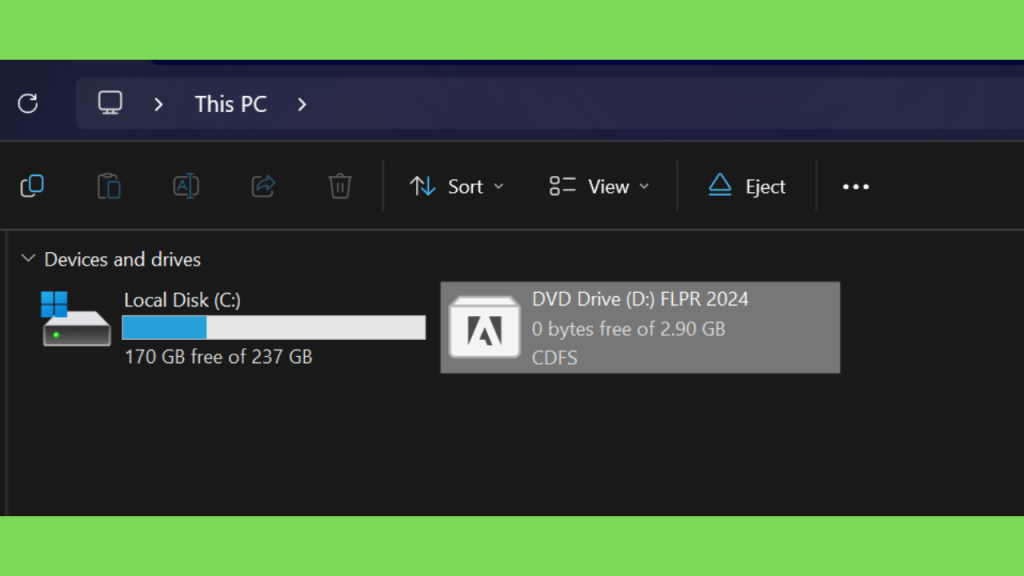Expand the chevron after This PC
The height and width of the screenshot is (576, 1024).
click(x=302, y=104)
